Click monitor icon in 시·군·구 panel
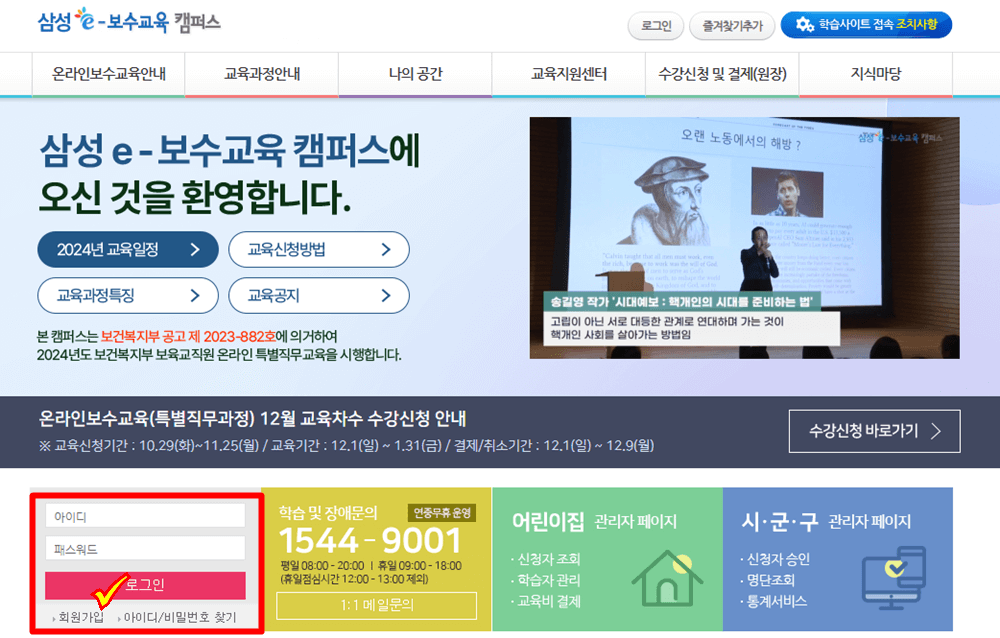Viewport: 1000px width, 638px height. click(x=894, y=577)
